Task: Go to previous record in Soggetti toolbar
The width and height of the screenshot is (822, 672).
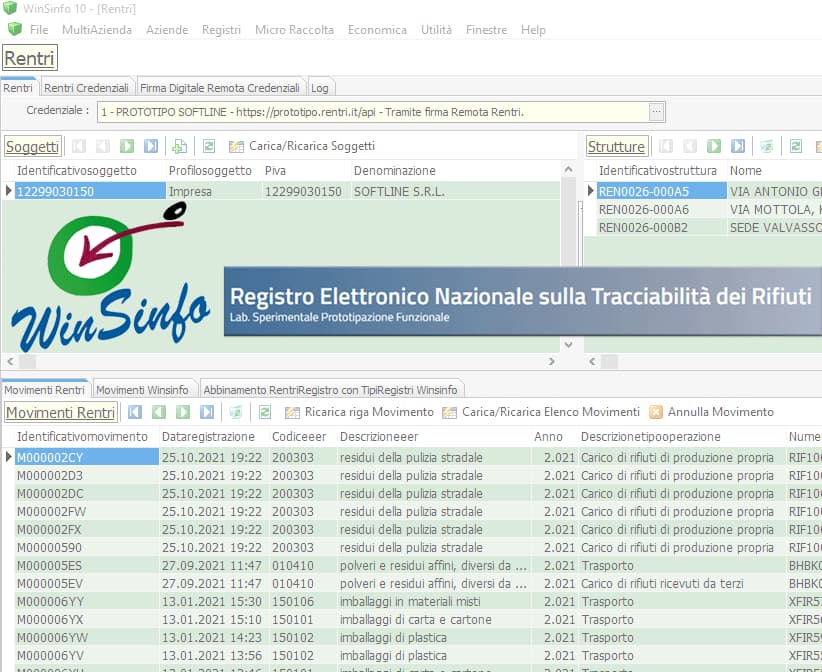Action: click(103, 146)
